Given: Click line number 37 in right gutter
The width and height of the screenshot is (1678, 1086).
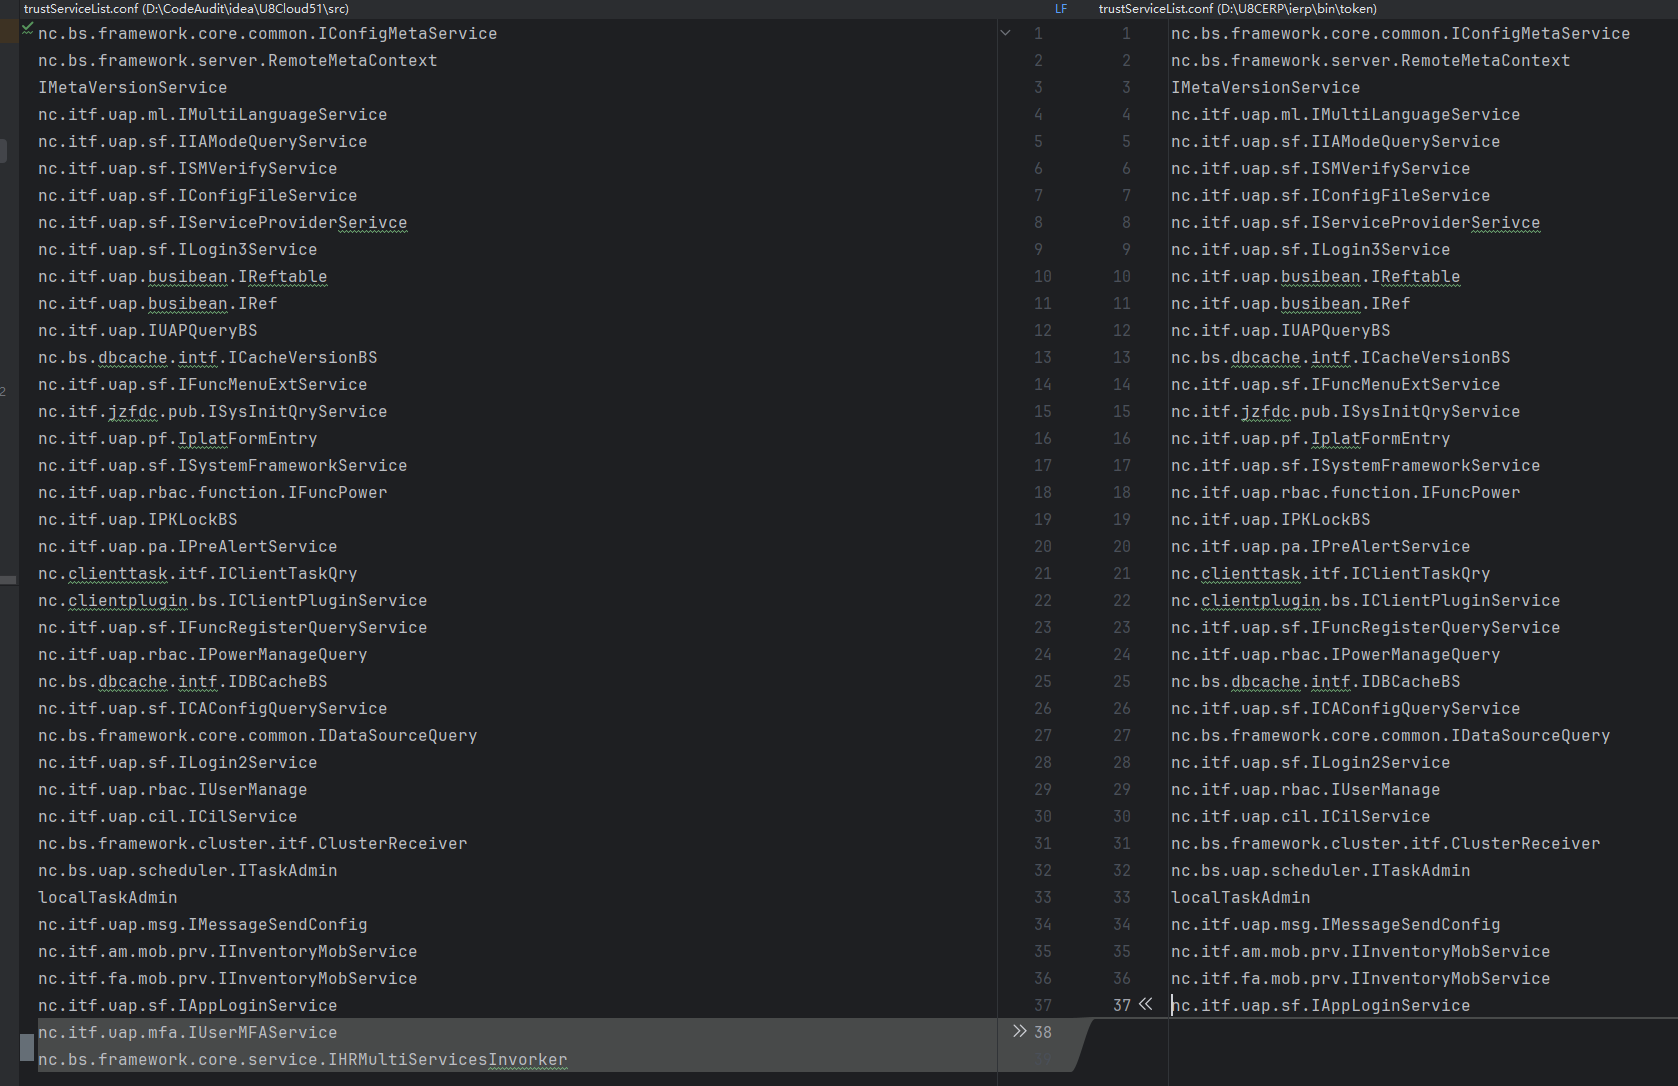Looking at the screenshot, I should (x=1121, y=1005).
